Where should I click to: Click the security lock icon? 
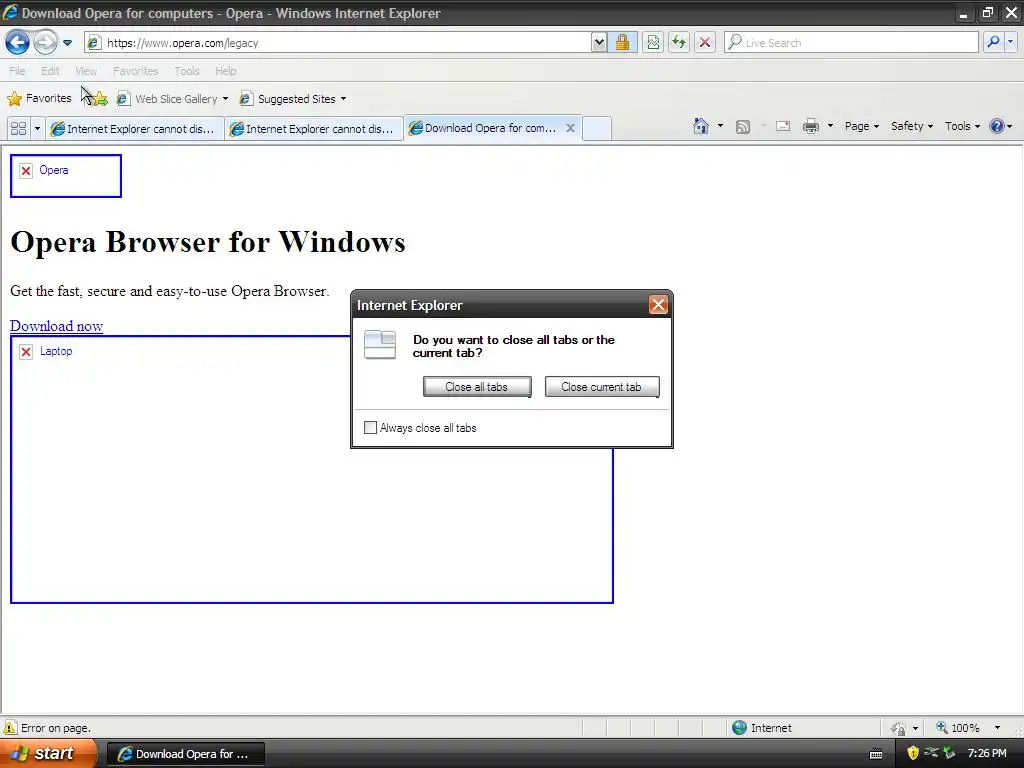[x=622, y=43]
